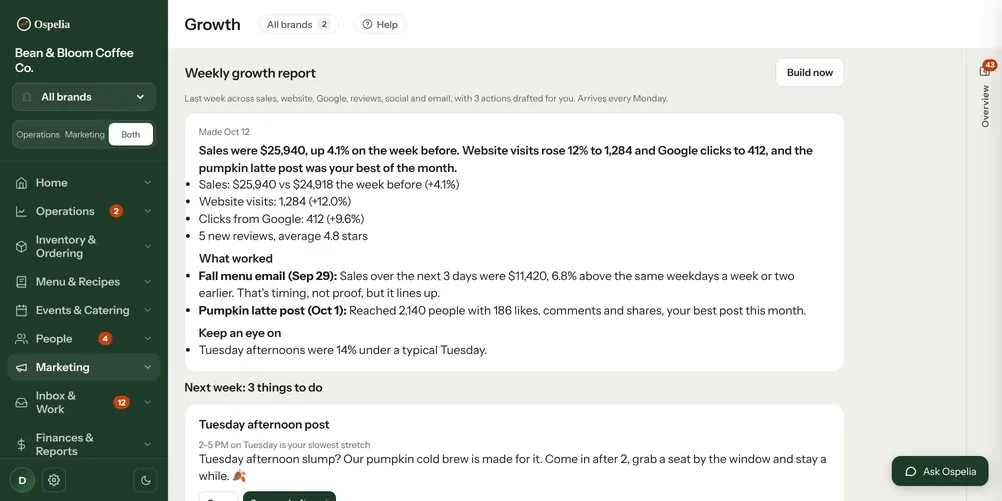This screenshot has width=1002, height=501.
Task: Open the Ask Ospelia chat button
Action: (x=940, y=472)
